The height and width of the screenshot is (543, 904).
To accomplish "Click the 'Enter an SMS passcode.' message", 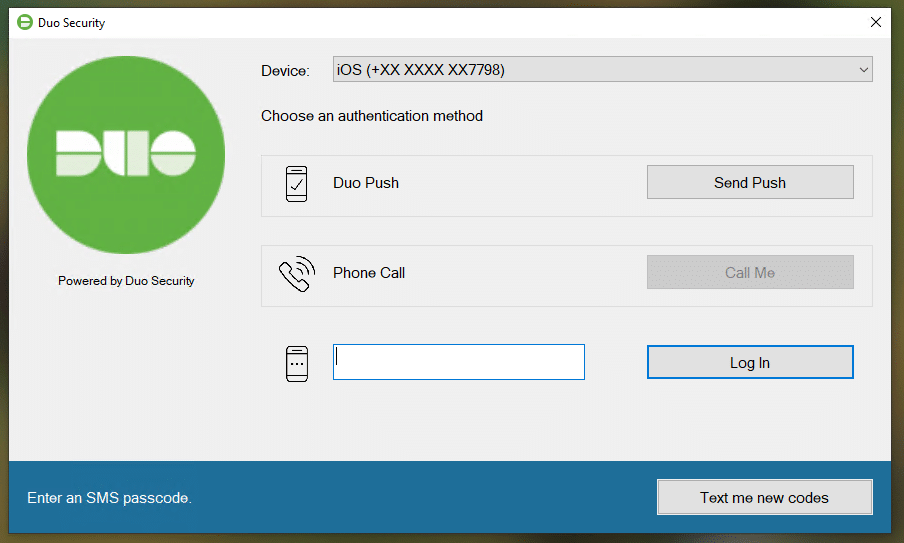I will coord(110,498).
